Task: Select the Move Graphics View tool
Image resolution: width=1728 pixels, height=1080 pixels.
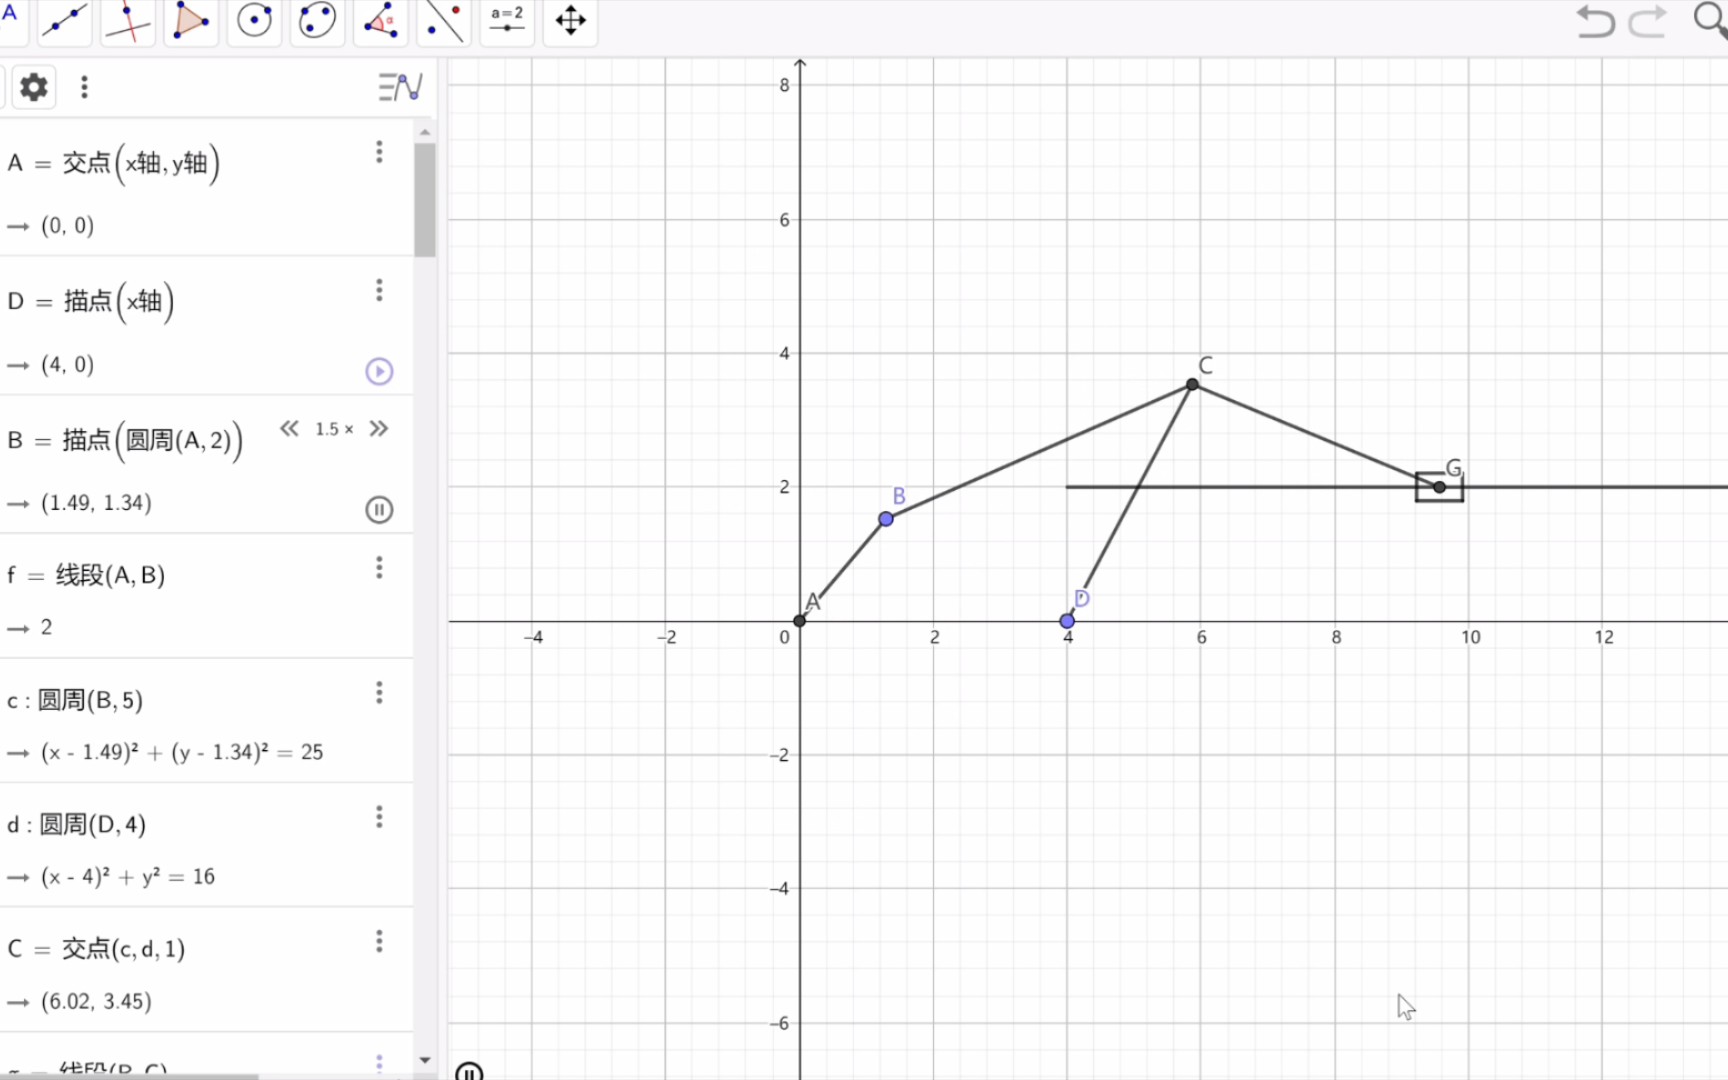Action: click(x=570, y=21)
